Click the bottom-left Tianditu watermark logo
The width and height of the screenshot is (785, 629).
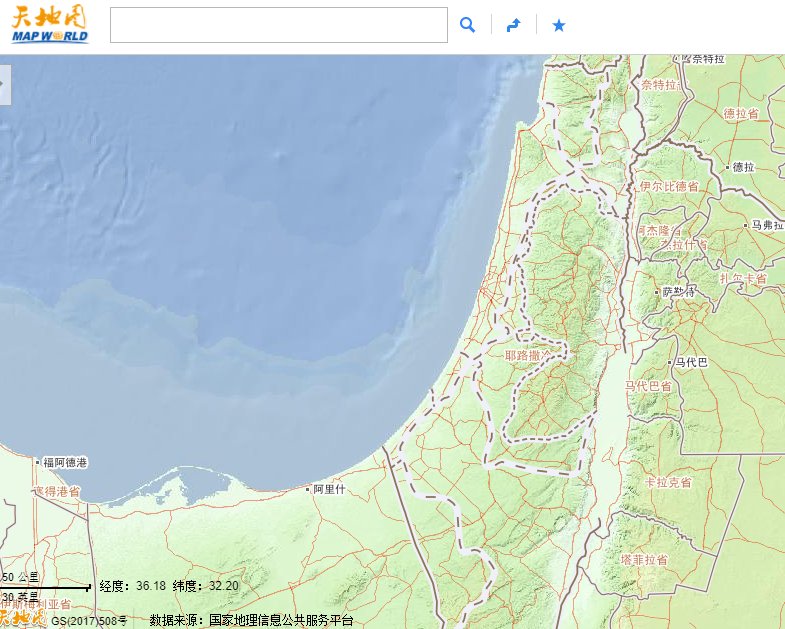point(24,618)
